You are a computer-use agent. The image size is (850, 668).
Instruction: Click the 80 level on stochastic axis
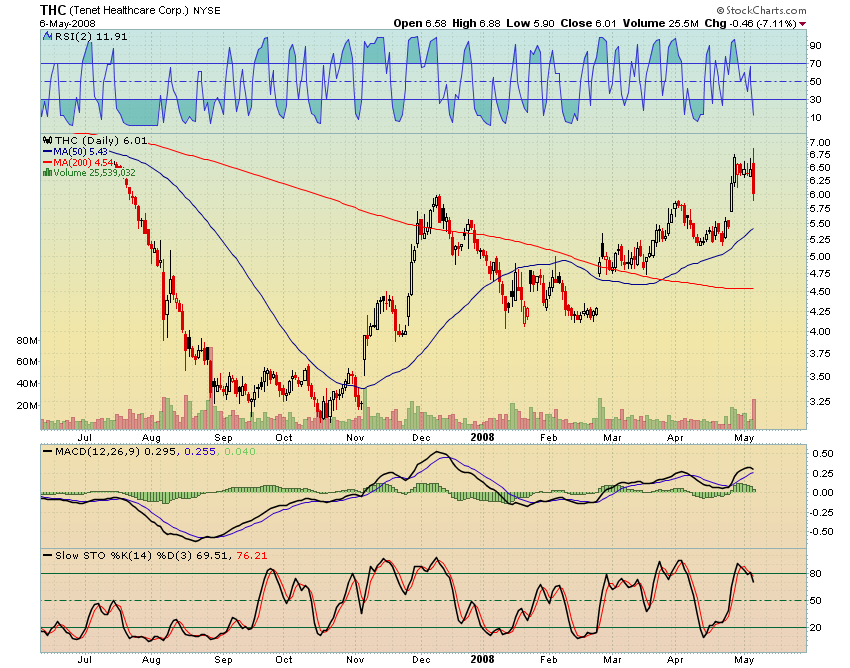815,574
